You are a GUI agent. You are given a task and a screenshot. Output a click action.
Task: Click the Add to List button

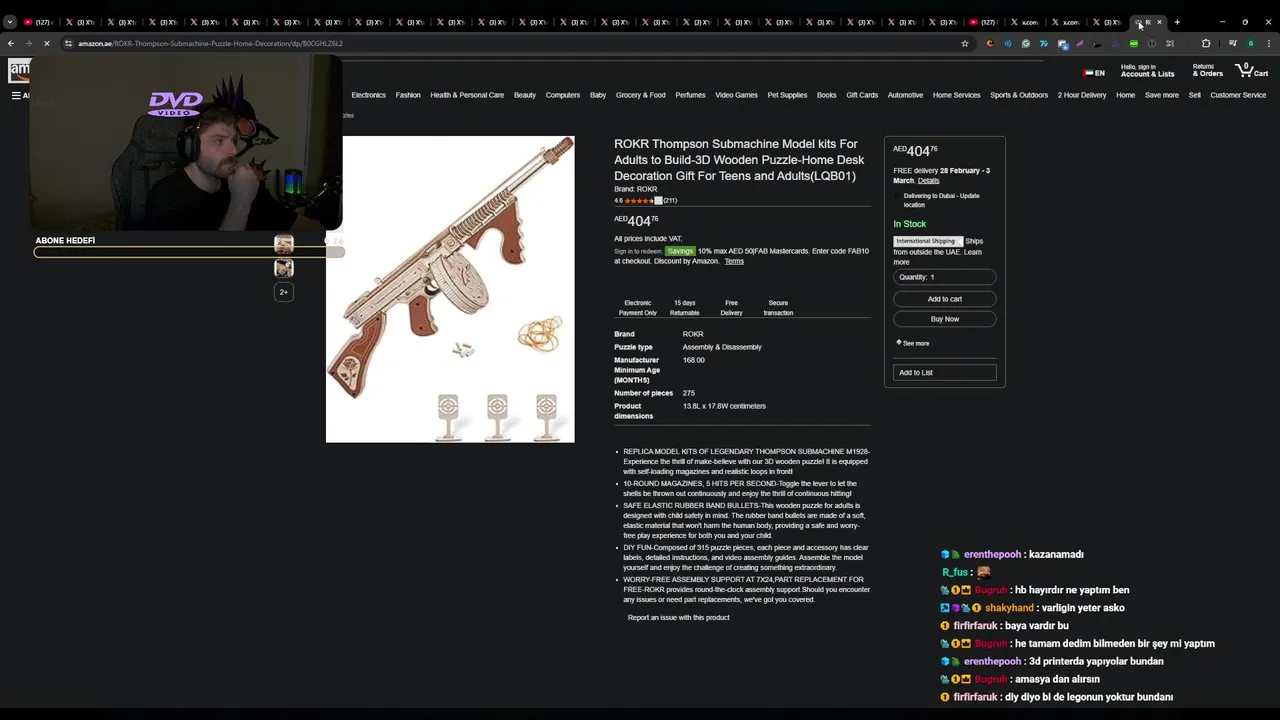[944, 372]
